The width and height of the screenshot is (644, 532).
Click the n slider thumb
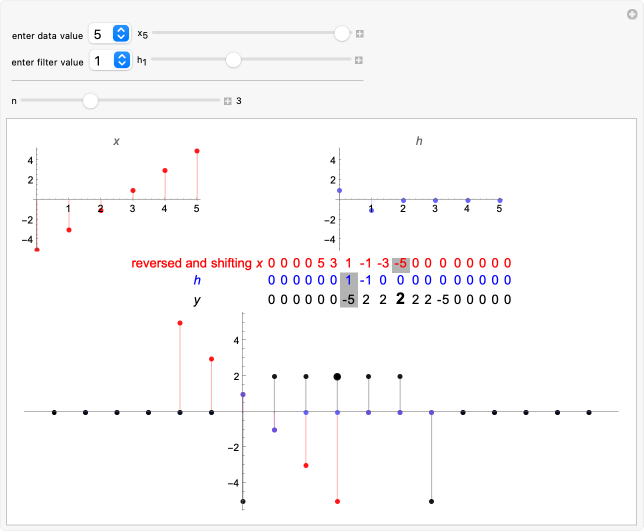click(90, 101)
